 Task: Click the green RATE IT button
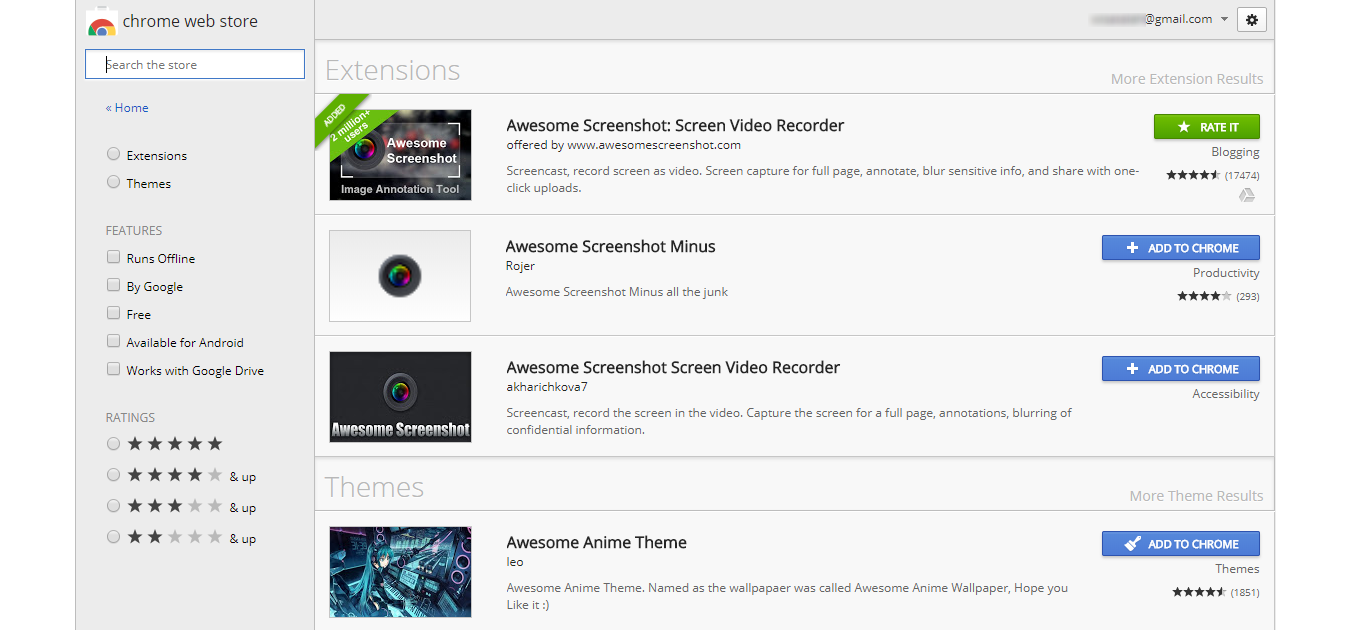[x=1207, y=127]
